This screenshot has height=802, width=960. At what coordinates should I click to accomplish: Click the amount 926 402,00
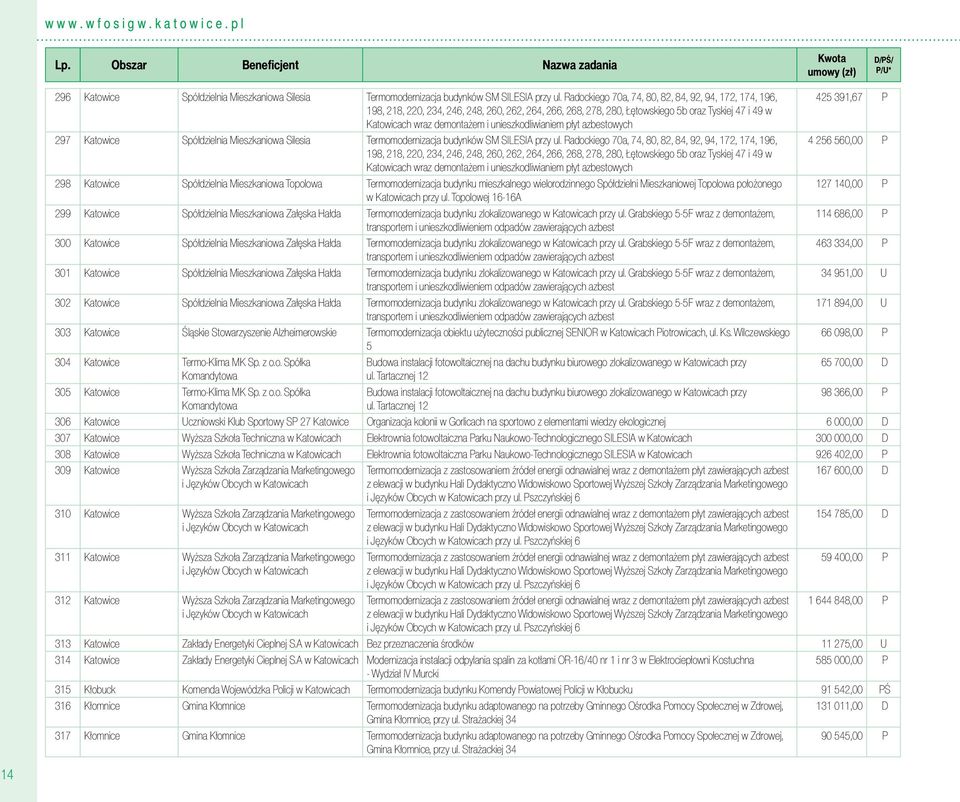tap(839, 455)
